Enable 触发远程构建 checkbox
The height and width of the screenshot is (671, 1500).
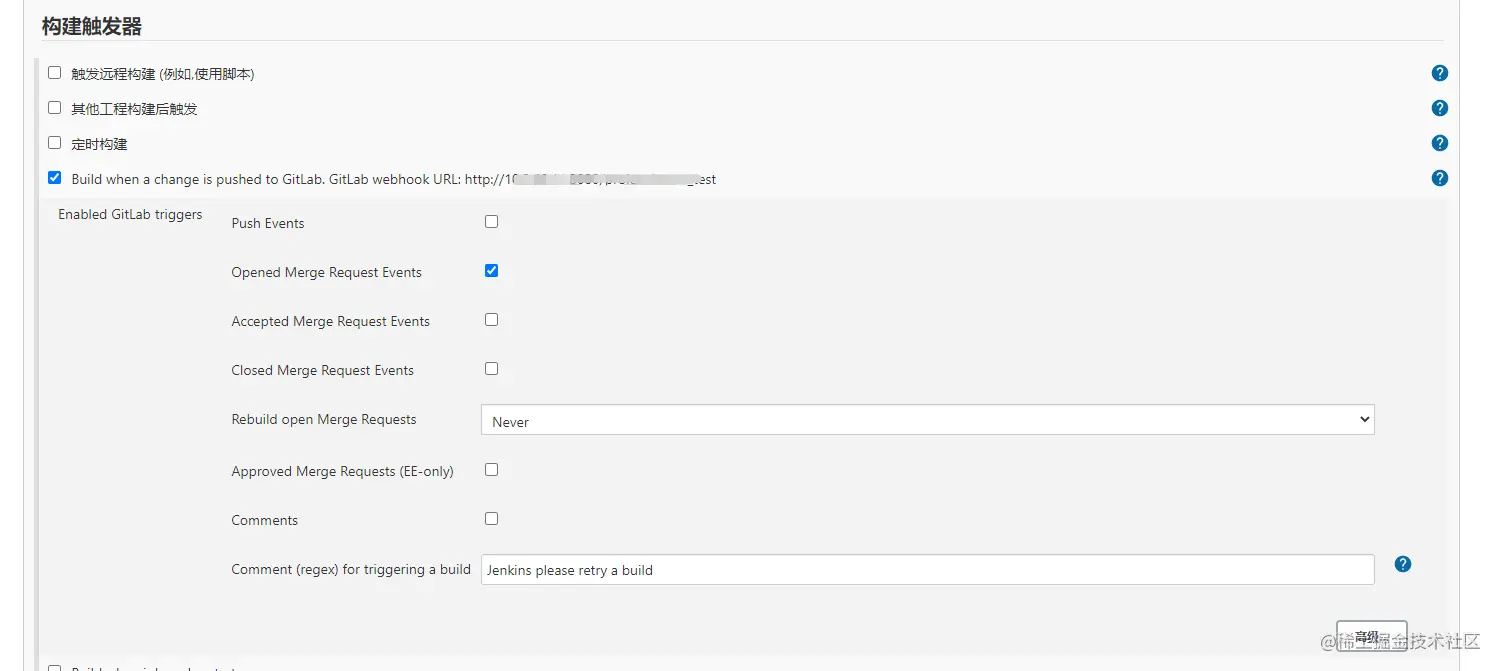pos(55,73)
